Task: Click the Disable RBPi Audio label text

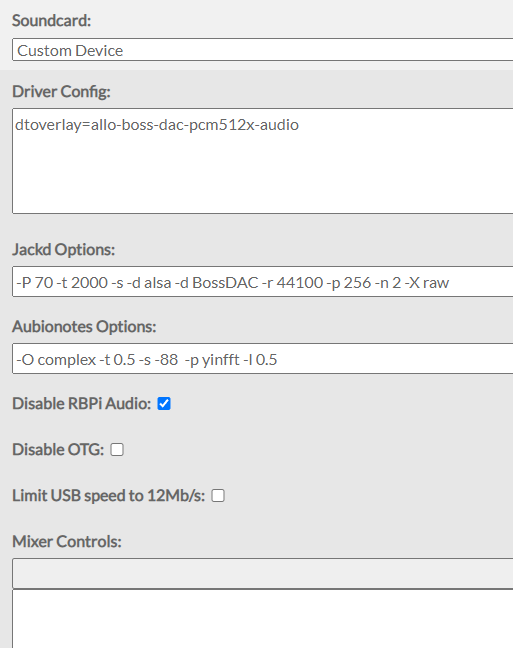Action: (x=81, y=404)
